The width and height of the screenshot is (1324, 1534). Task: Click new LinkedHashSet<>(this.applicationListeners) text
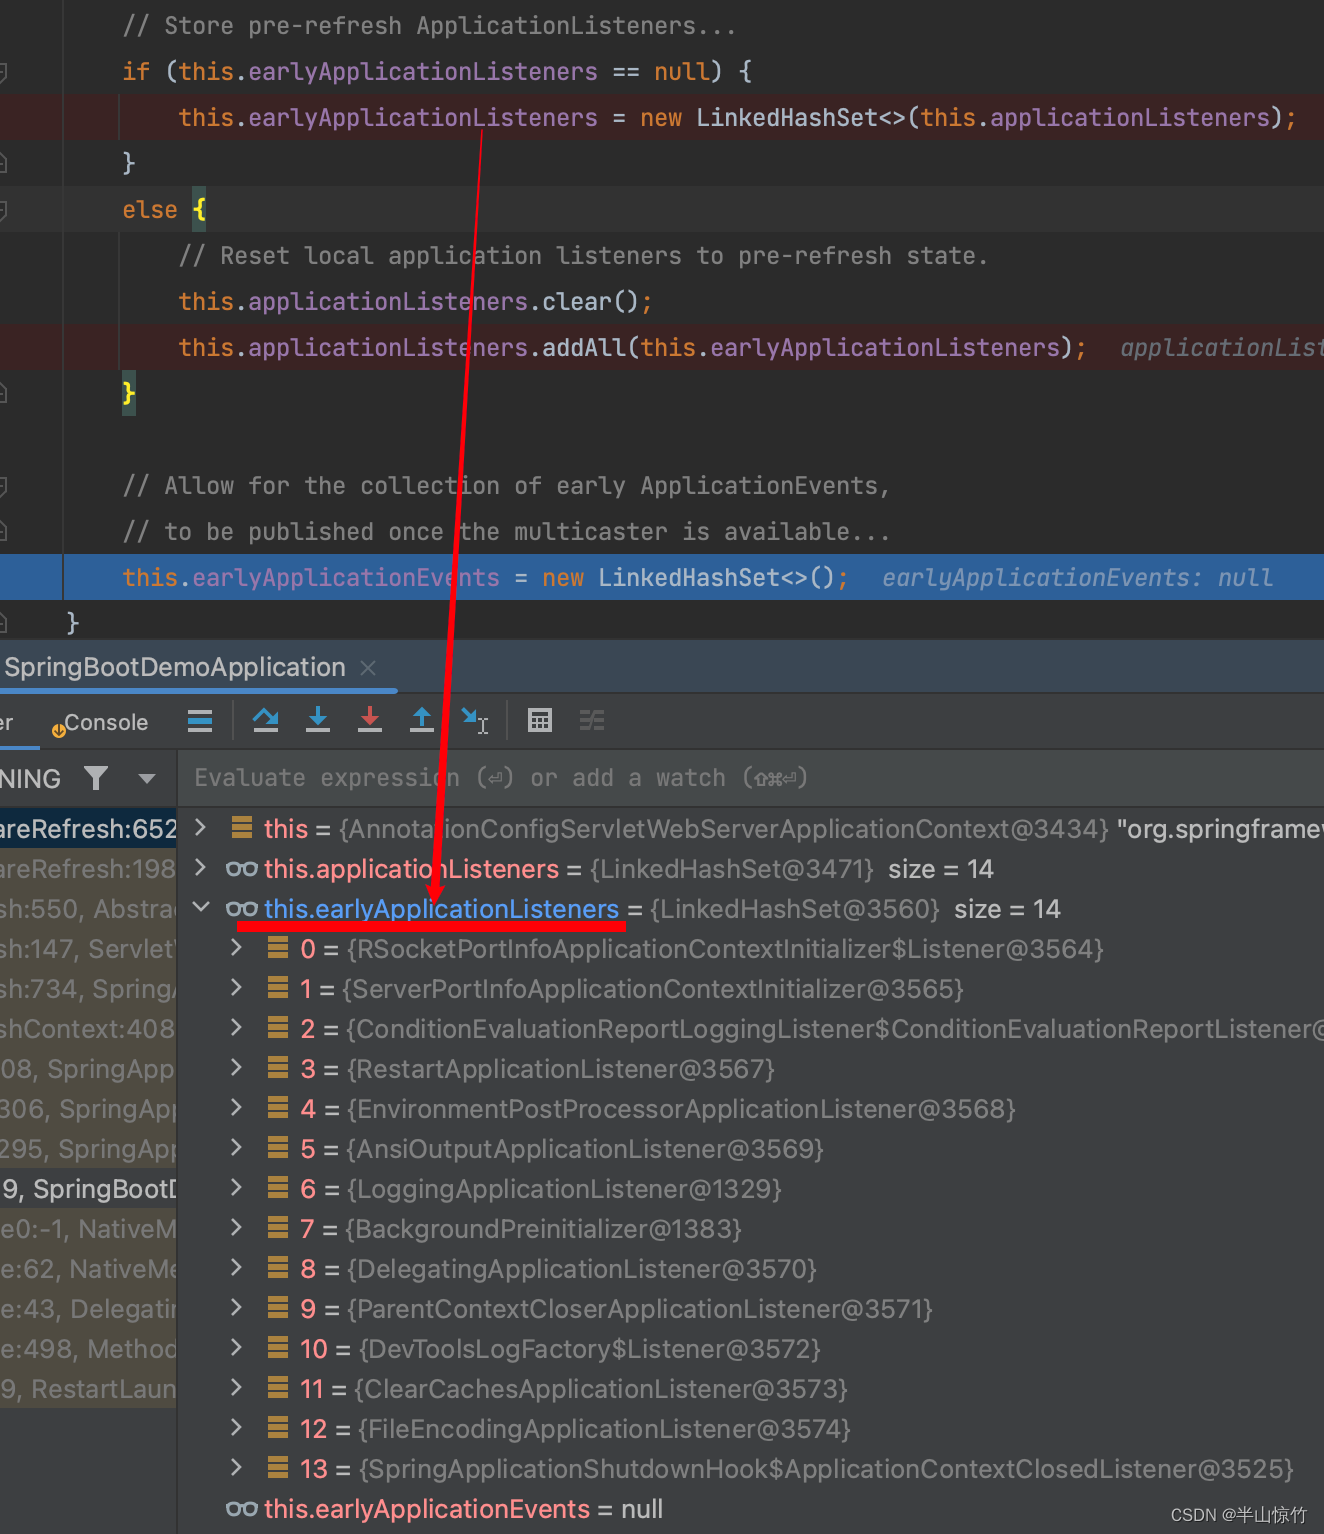tap(961, 118)
